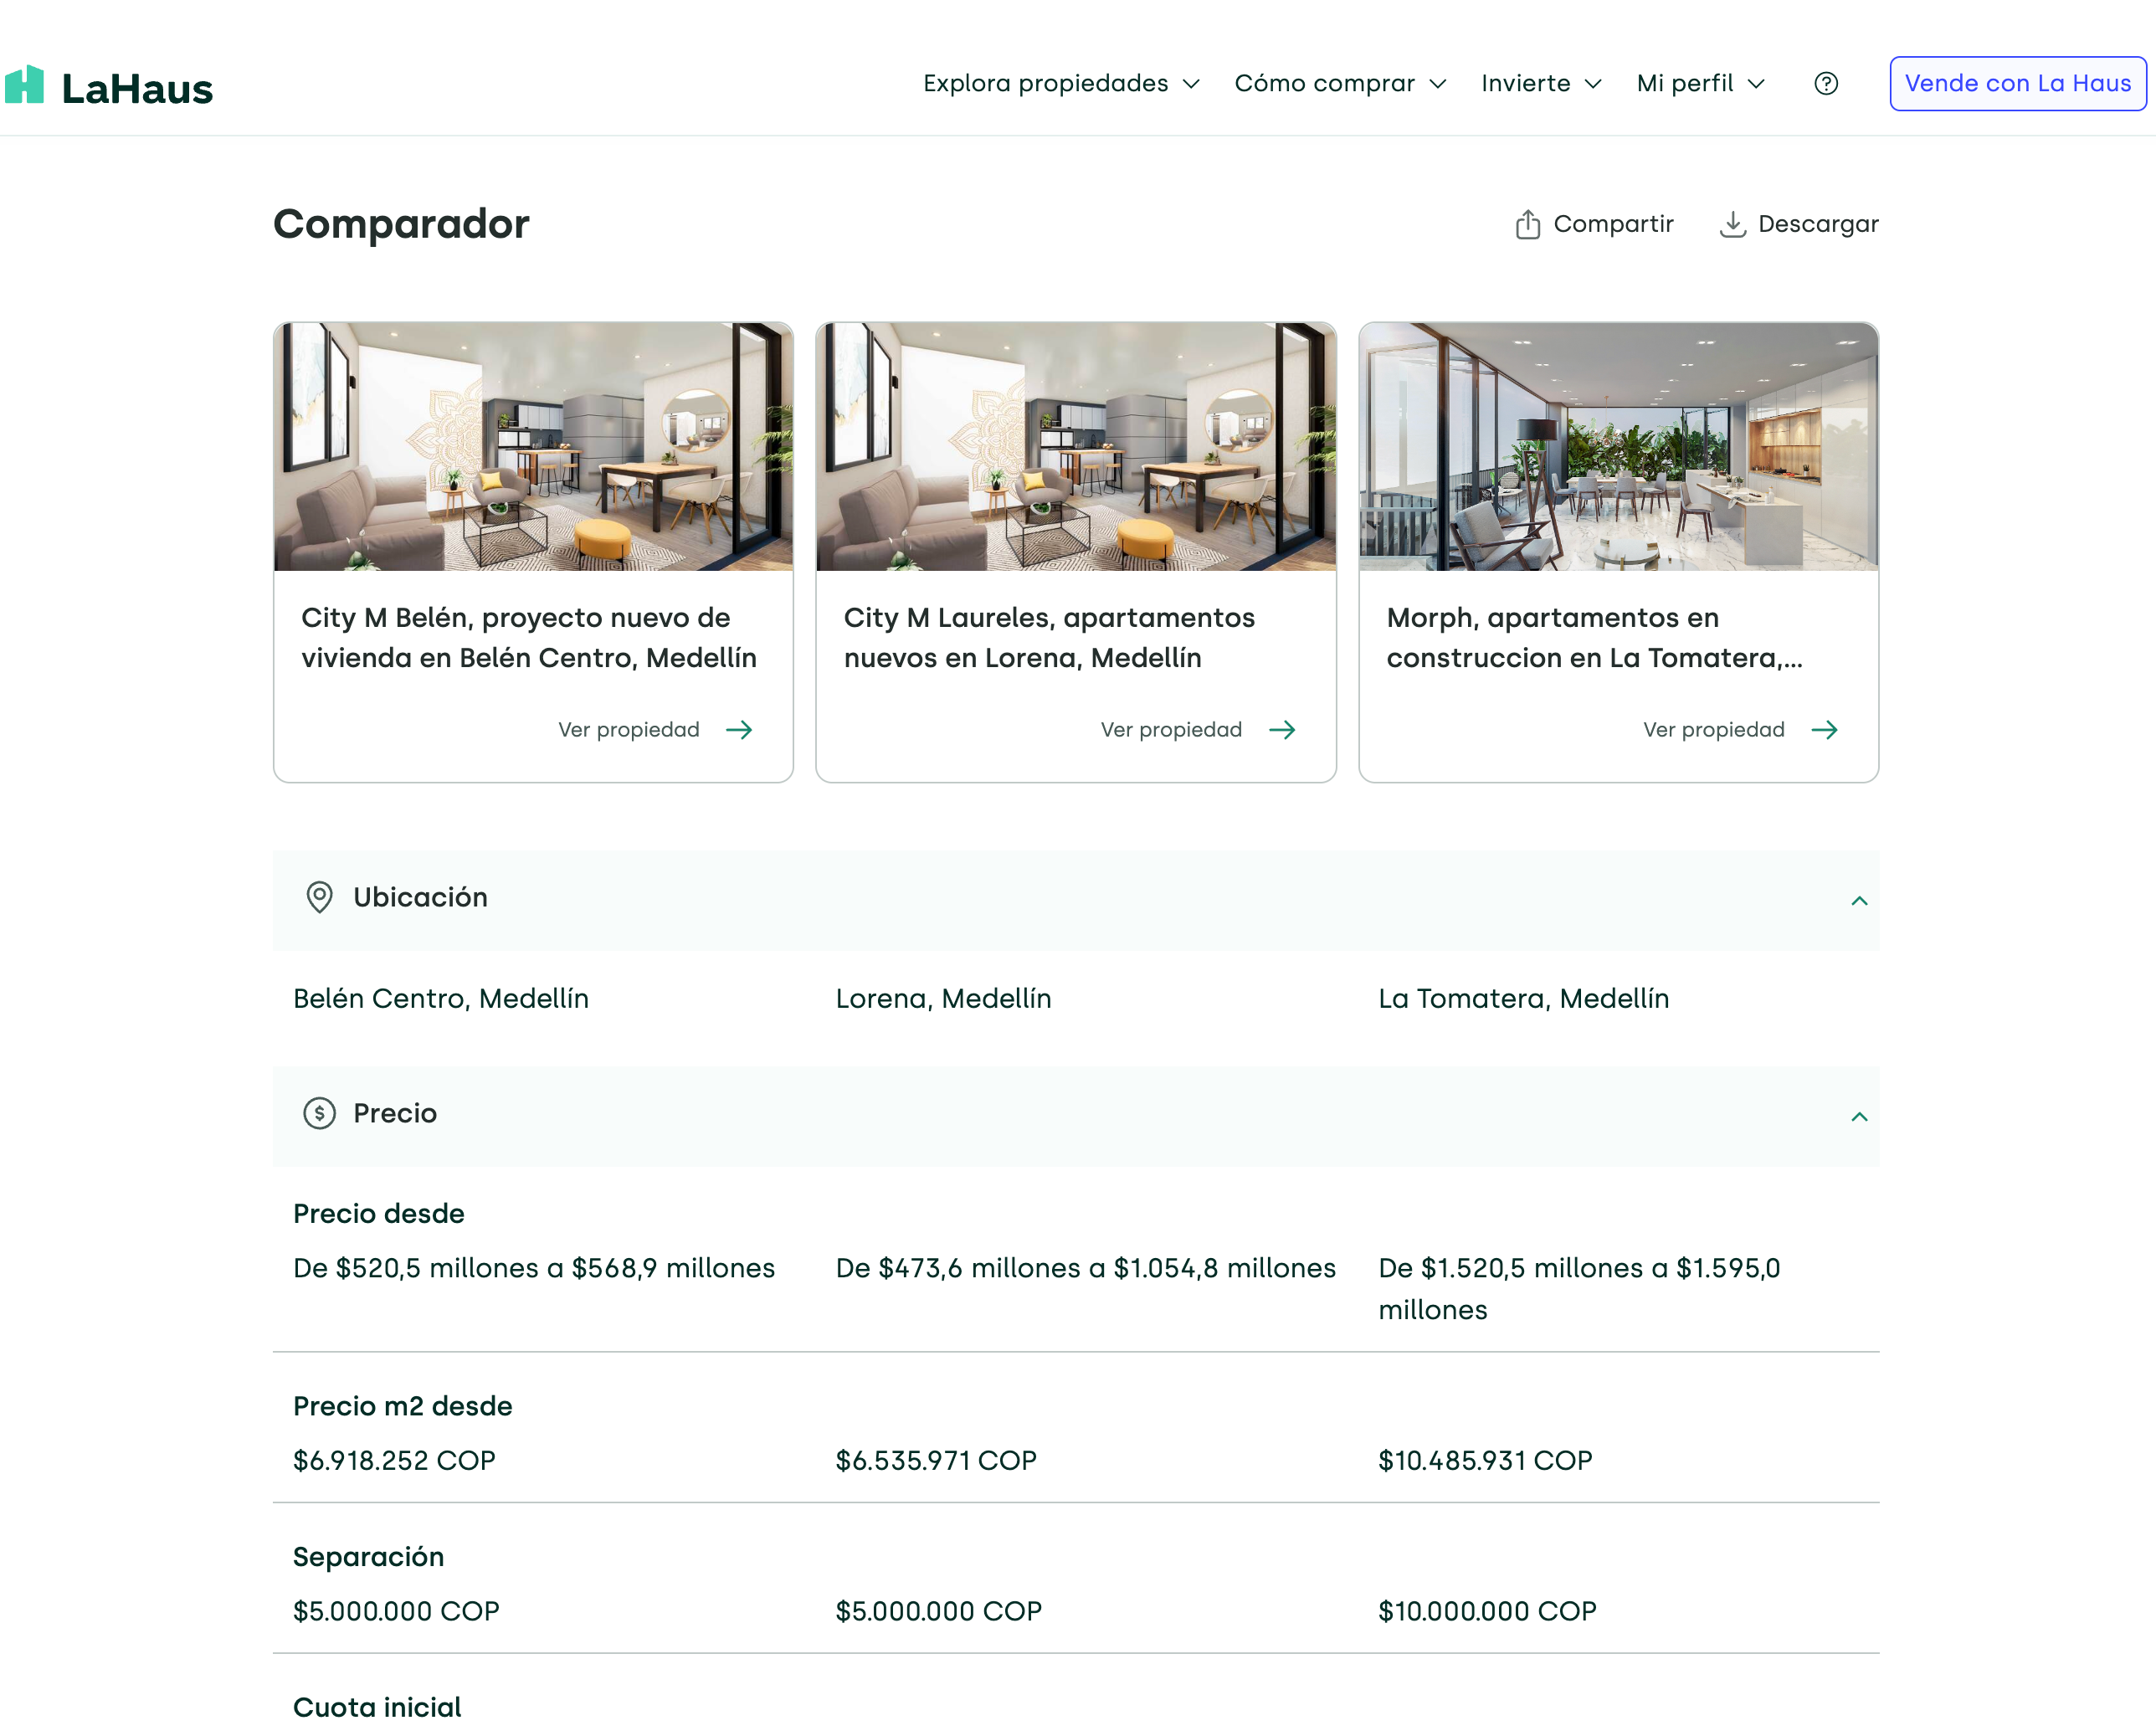2156x1736 pixels.
Task: Open the Morph apartment photo
Action: point(1617,446)
